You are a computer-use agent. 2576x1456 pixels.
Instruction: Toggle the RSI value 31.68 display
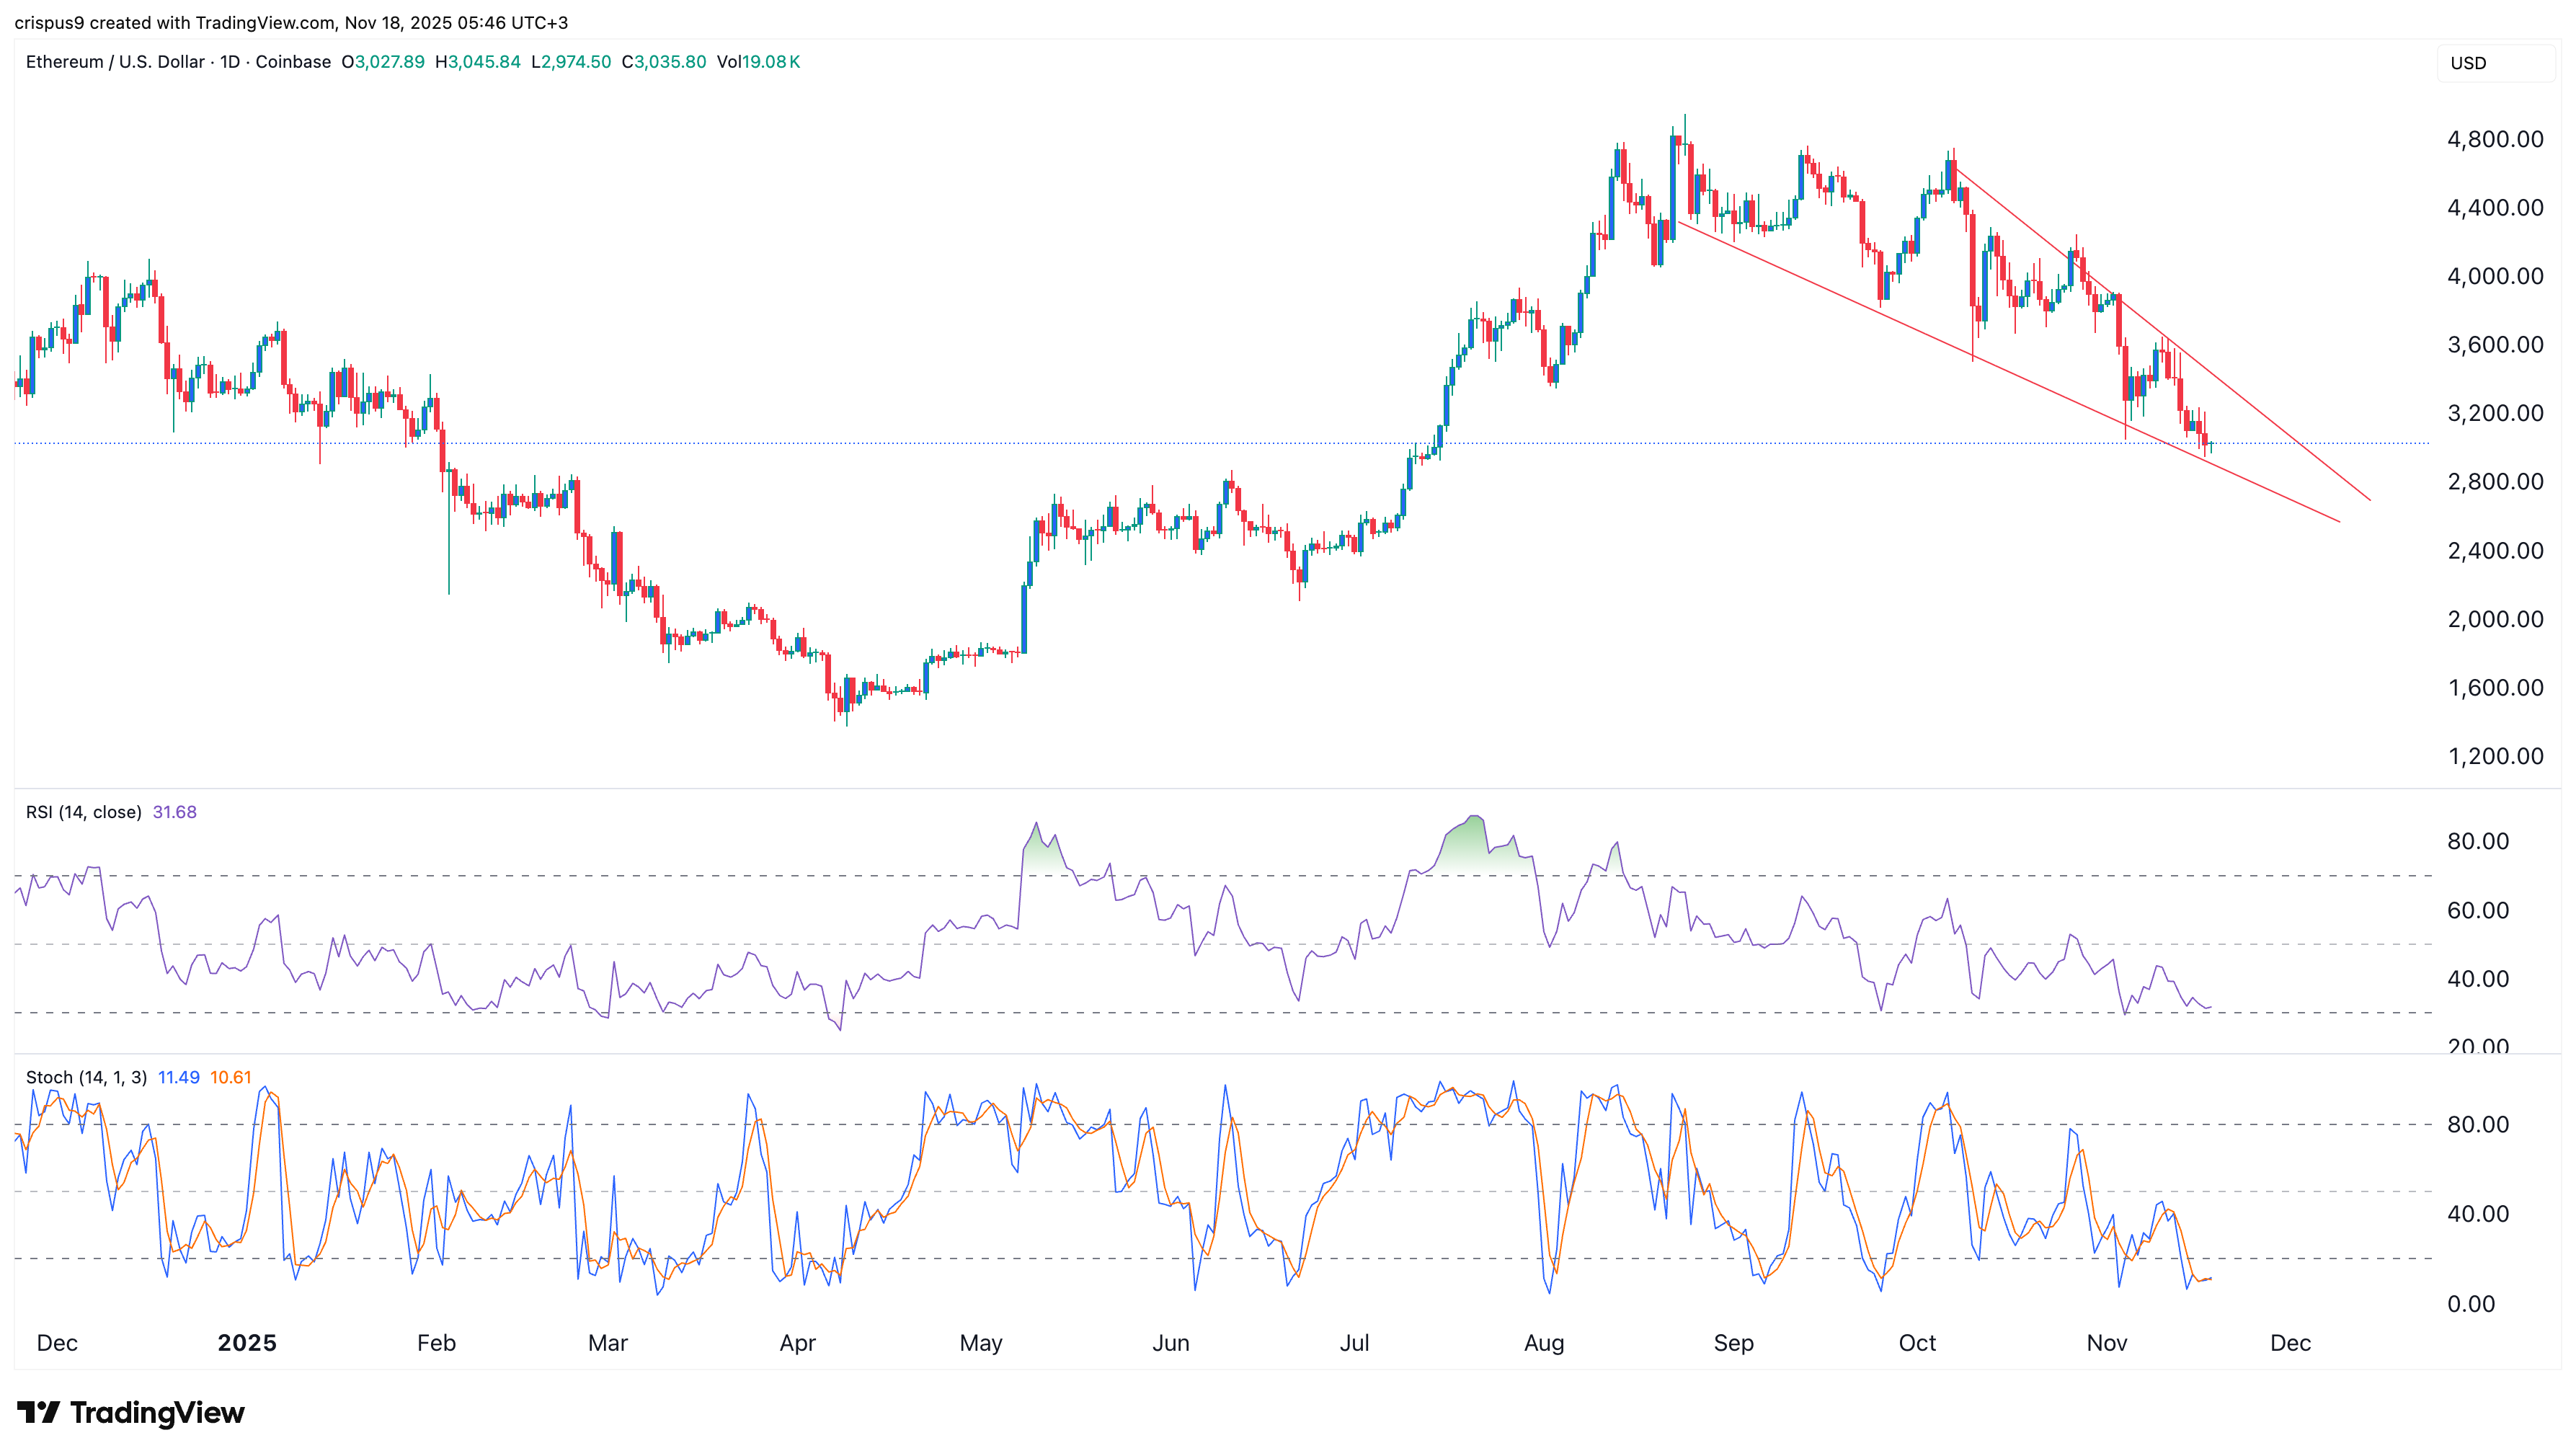coord(175,812)
